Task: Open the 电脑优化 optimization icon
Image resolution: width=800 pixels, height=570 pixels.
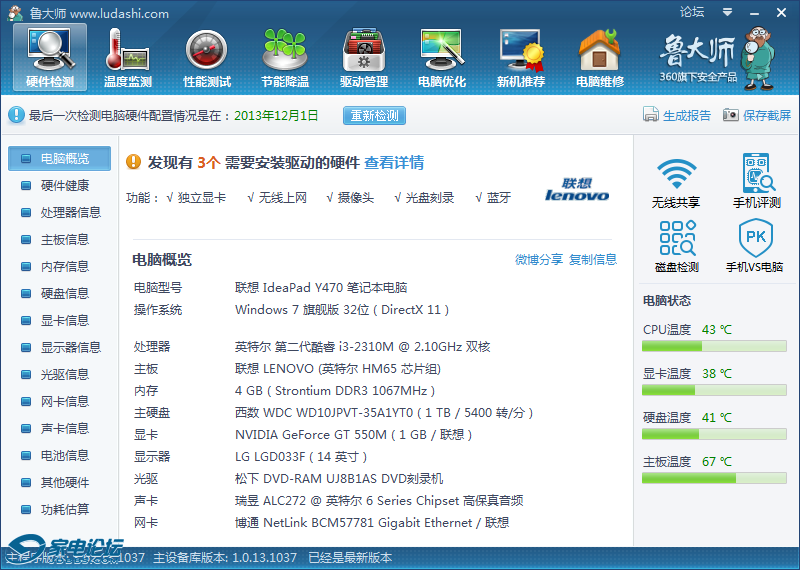Action: pyautogui.click(x=442, y=57)
